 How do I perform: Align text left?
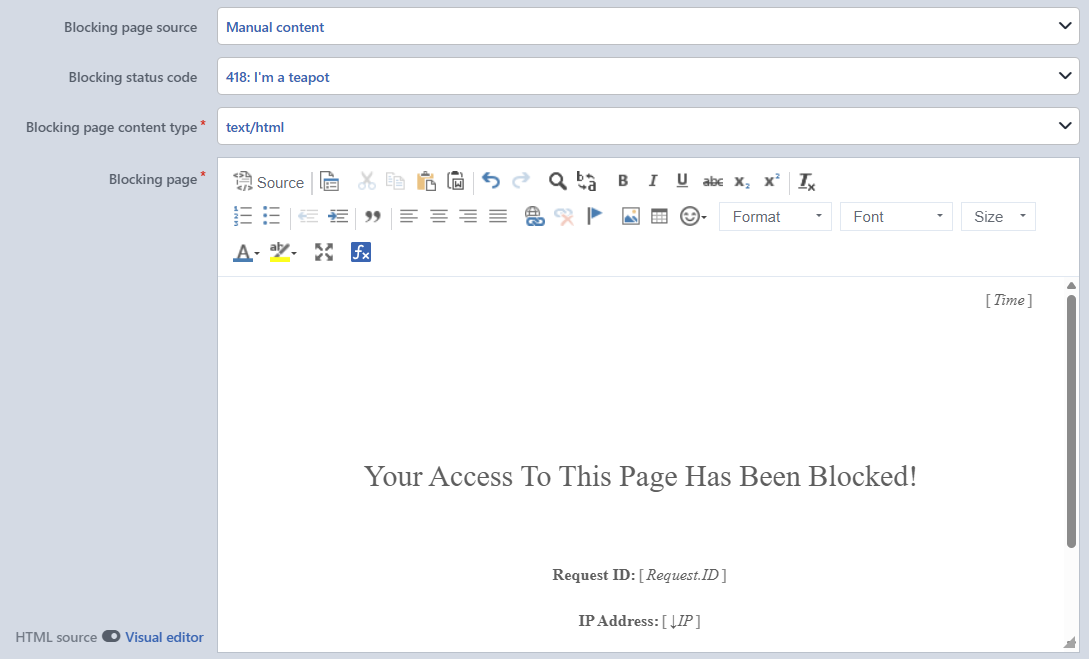409,217
